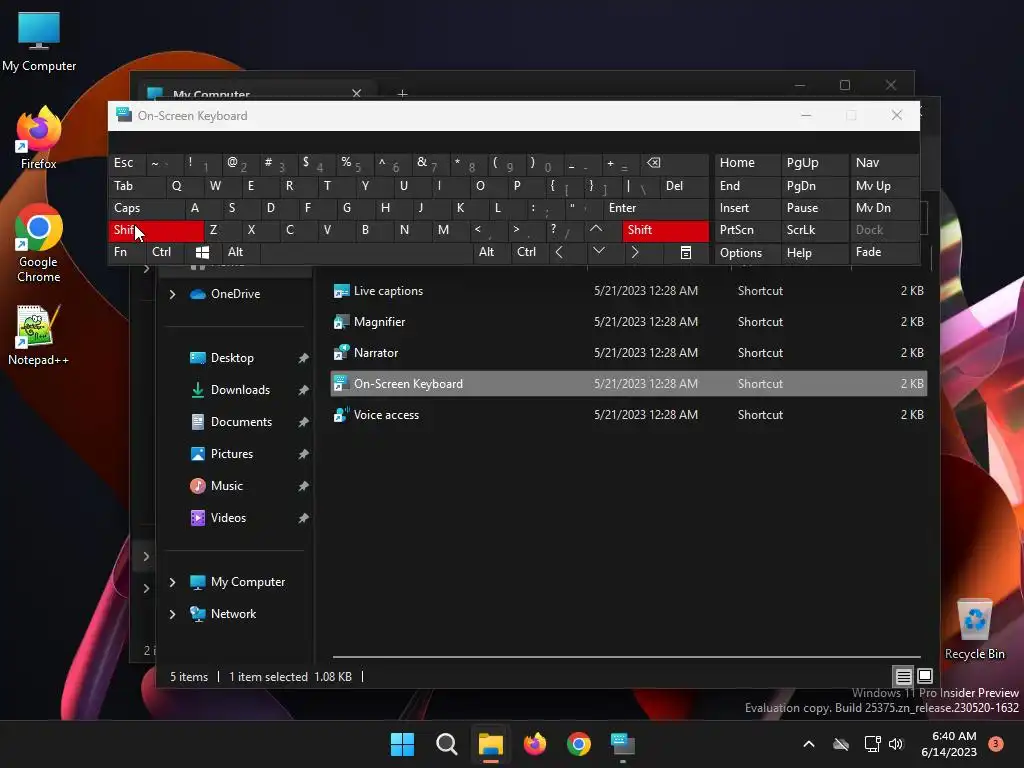The width and height of the screenshot is (1024, 768).
Task: Click the spacebar on On-Screen Keyboard
Action: (366, 252)
